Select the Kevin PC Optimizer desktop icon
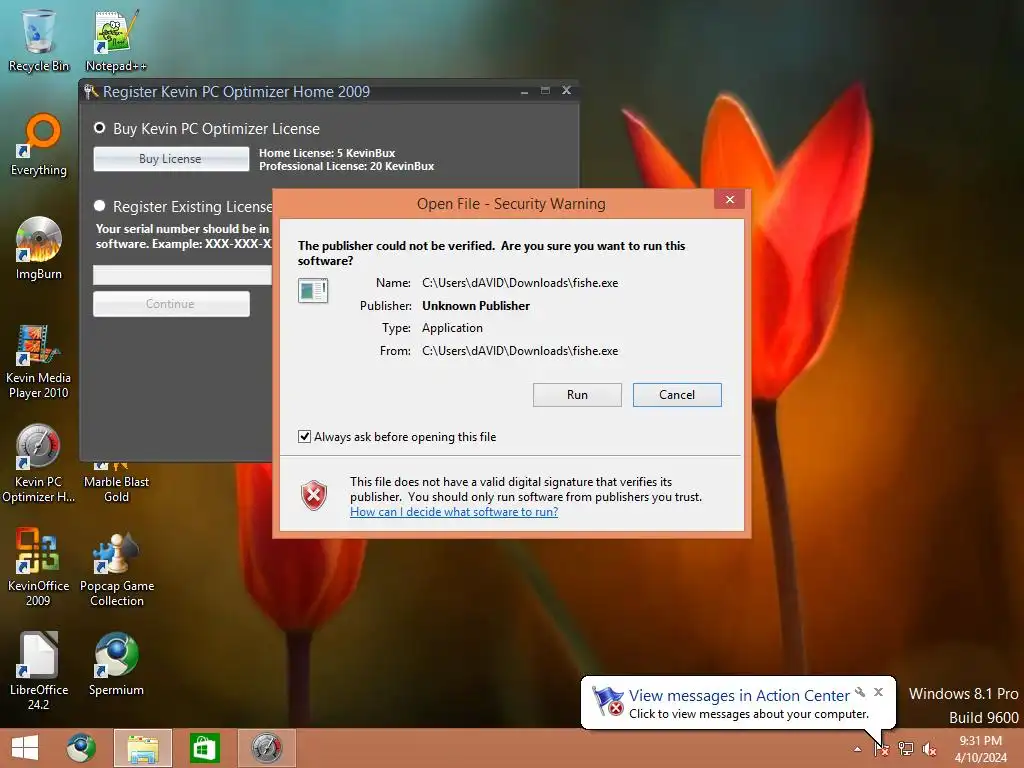This screenshot has height=768, width=1024. tap(39, 464)
